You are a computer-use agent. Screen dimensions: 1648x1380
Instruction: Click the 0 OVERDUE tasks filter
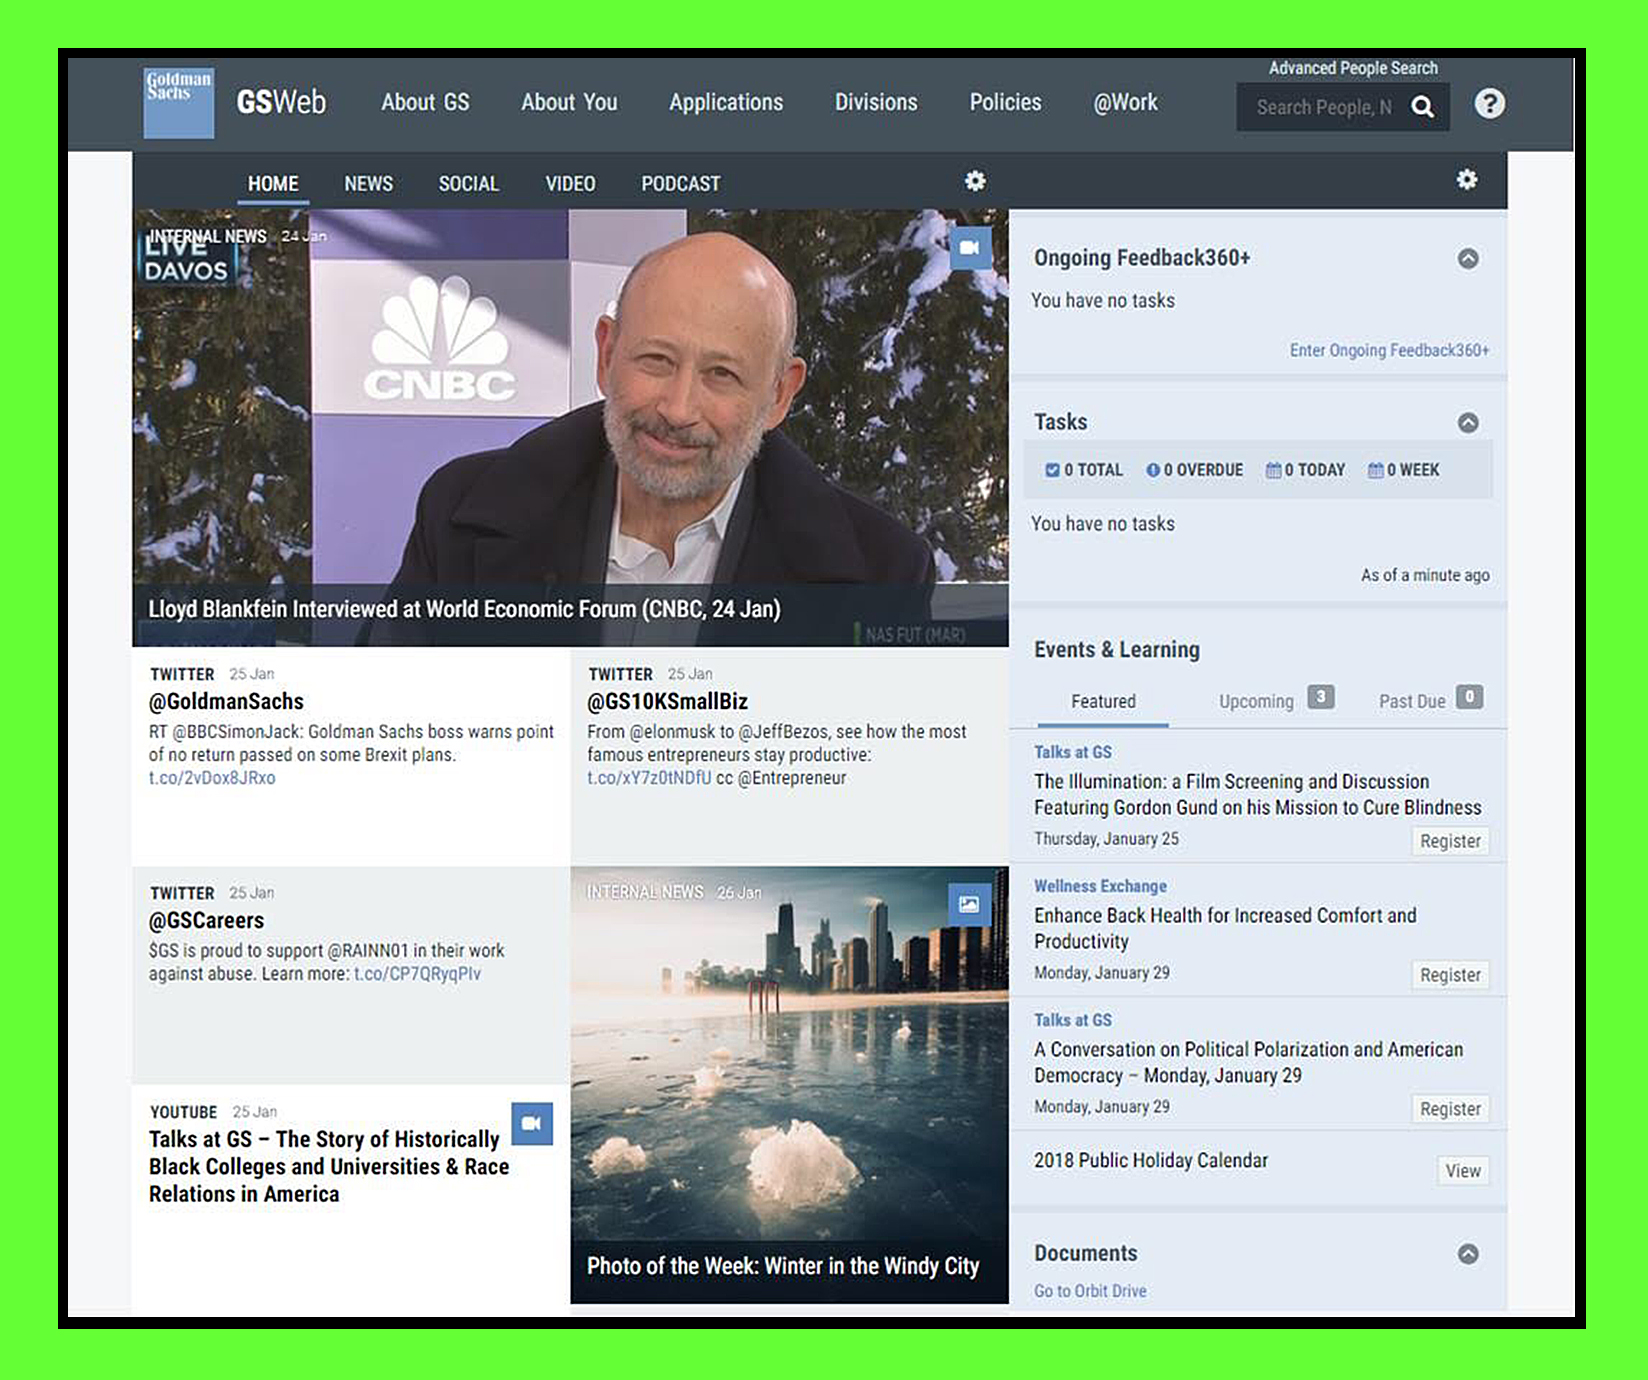click(1195, 470)
